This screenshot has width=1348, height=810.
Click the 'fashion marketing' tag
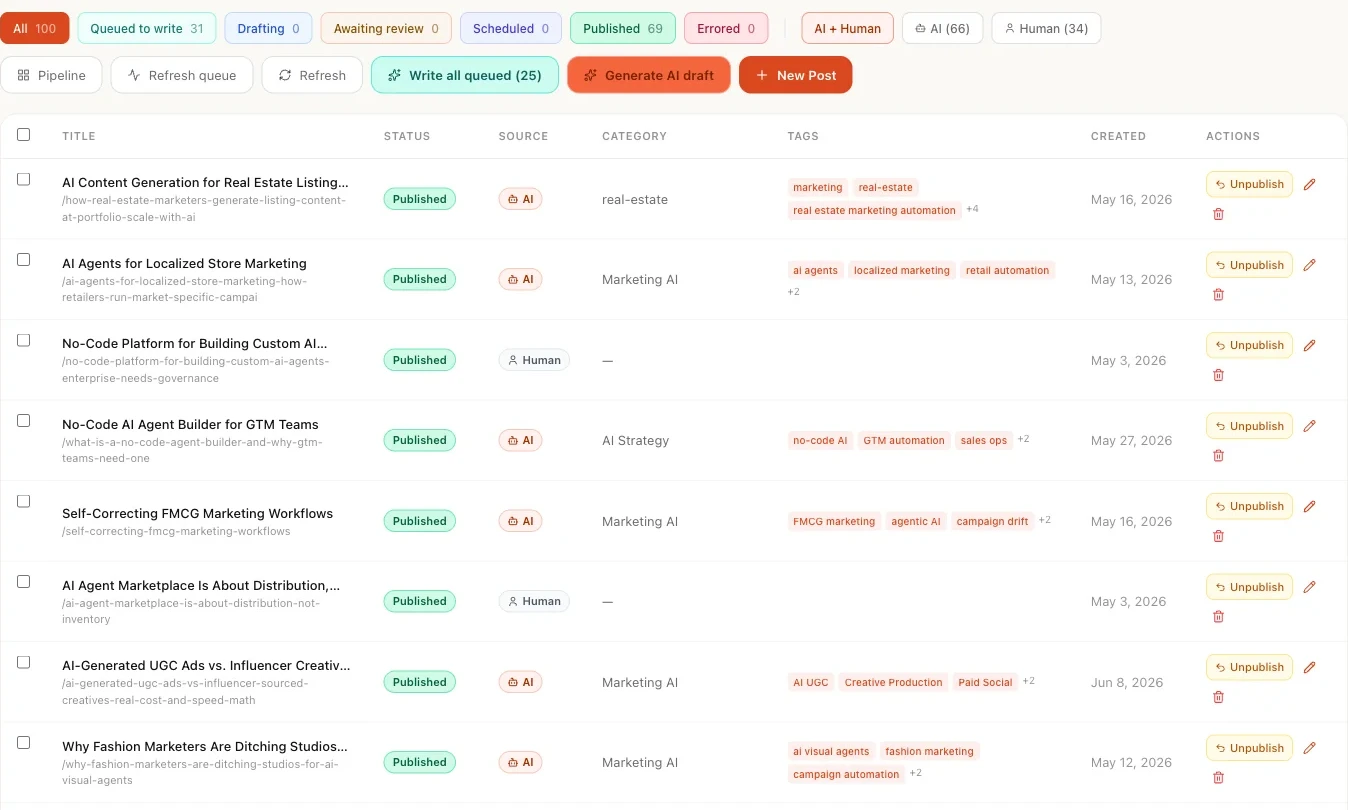[x=929, y=751]
